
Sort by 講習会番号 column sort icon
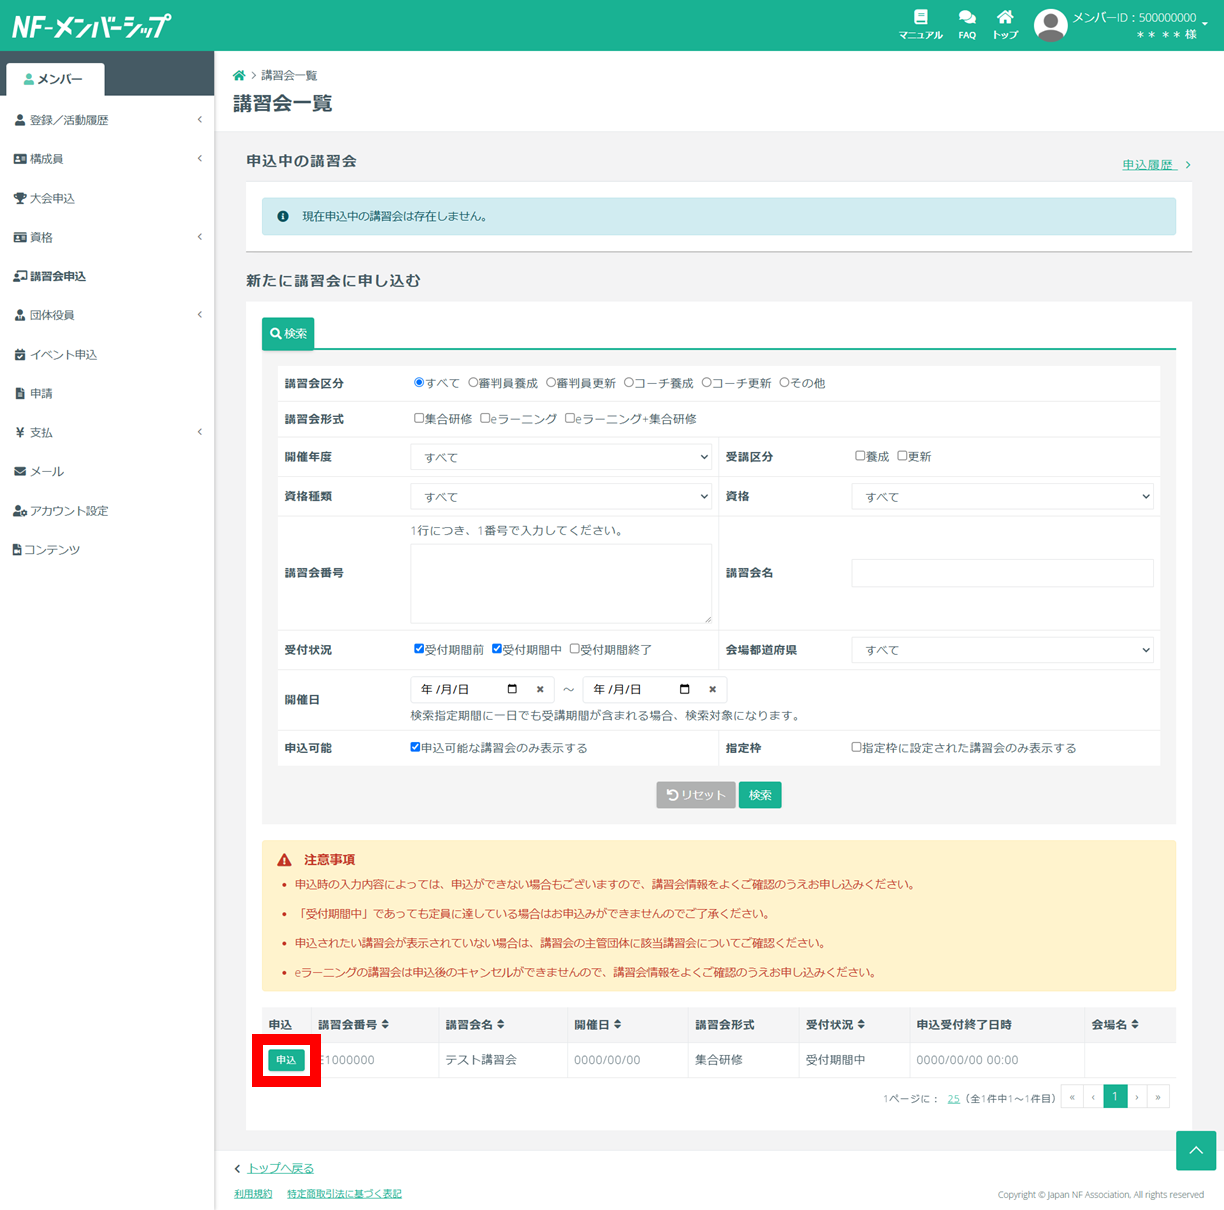pos(385,1024)
